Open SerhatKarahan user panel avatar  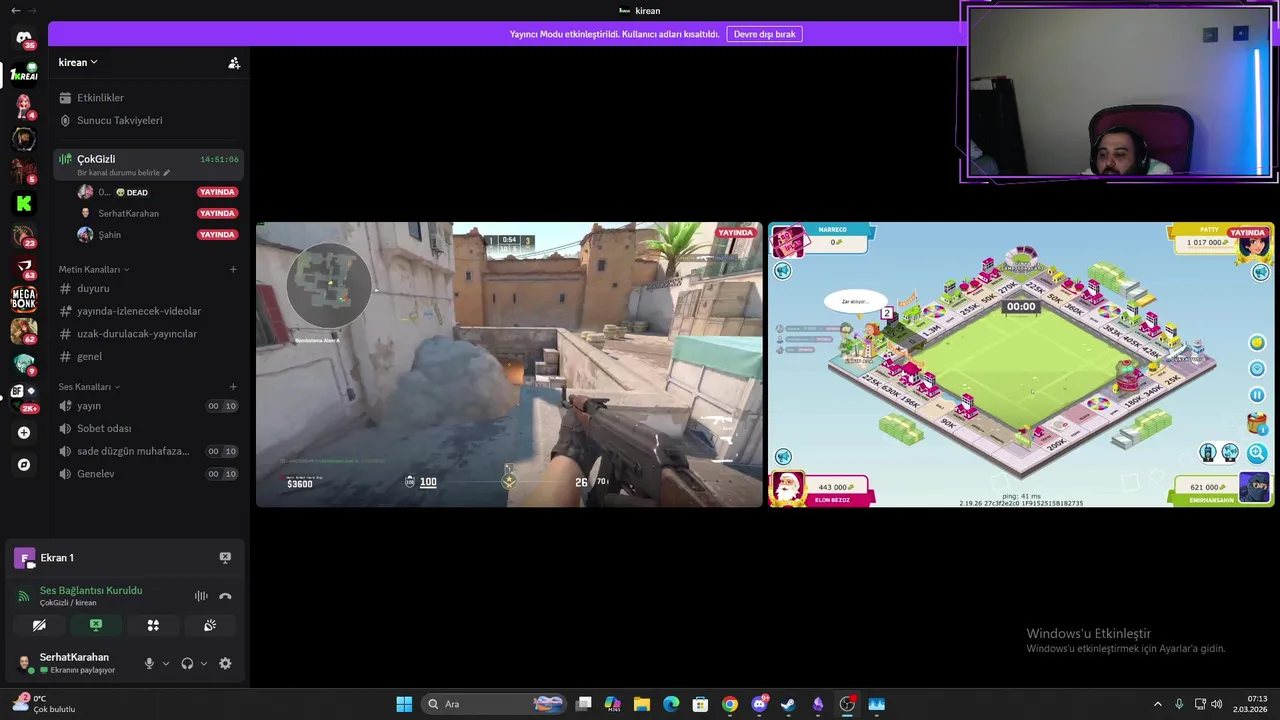click(x=24, y=663)
